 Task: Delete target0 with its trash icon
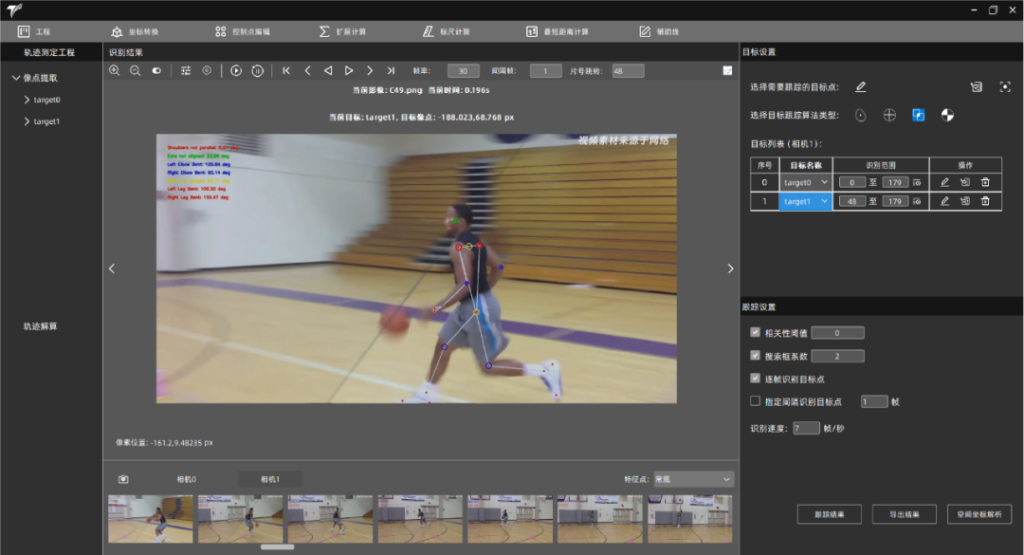pyautogui.click(x=985, y=182)
